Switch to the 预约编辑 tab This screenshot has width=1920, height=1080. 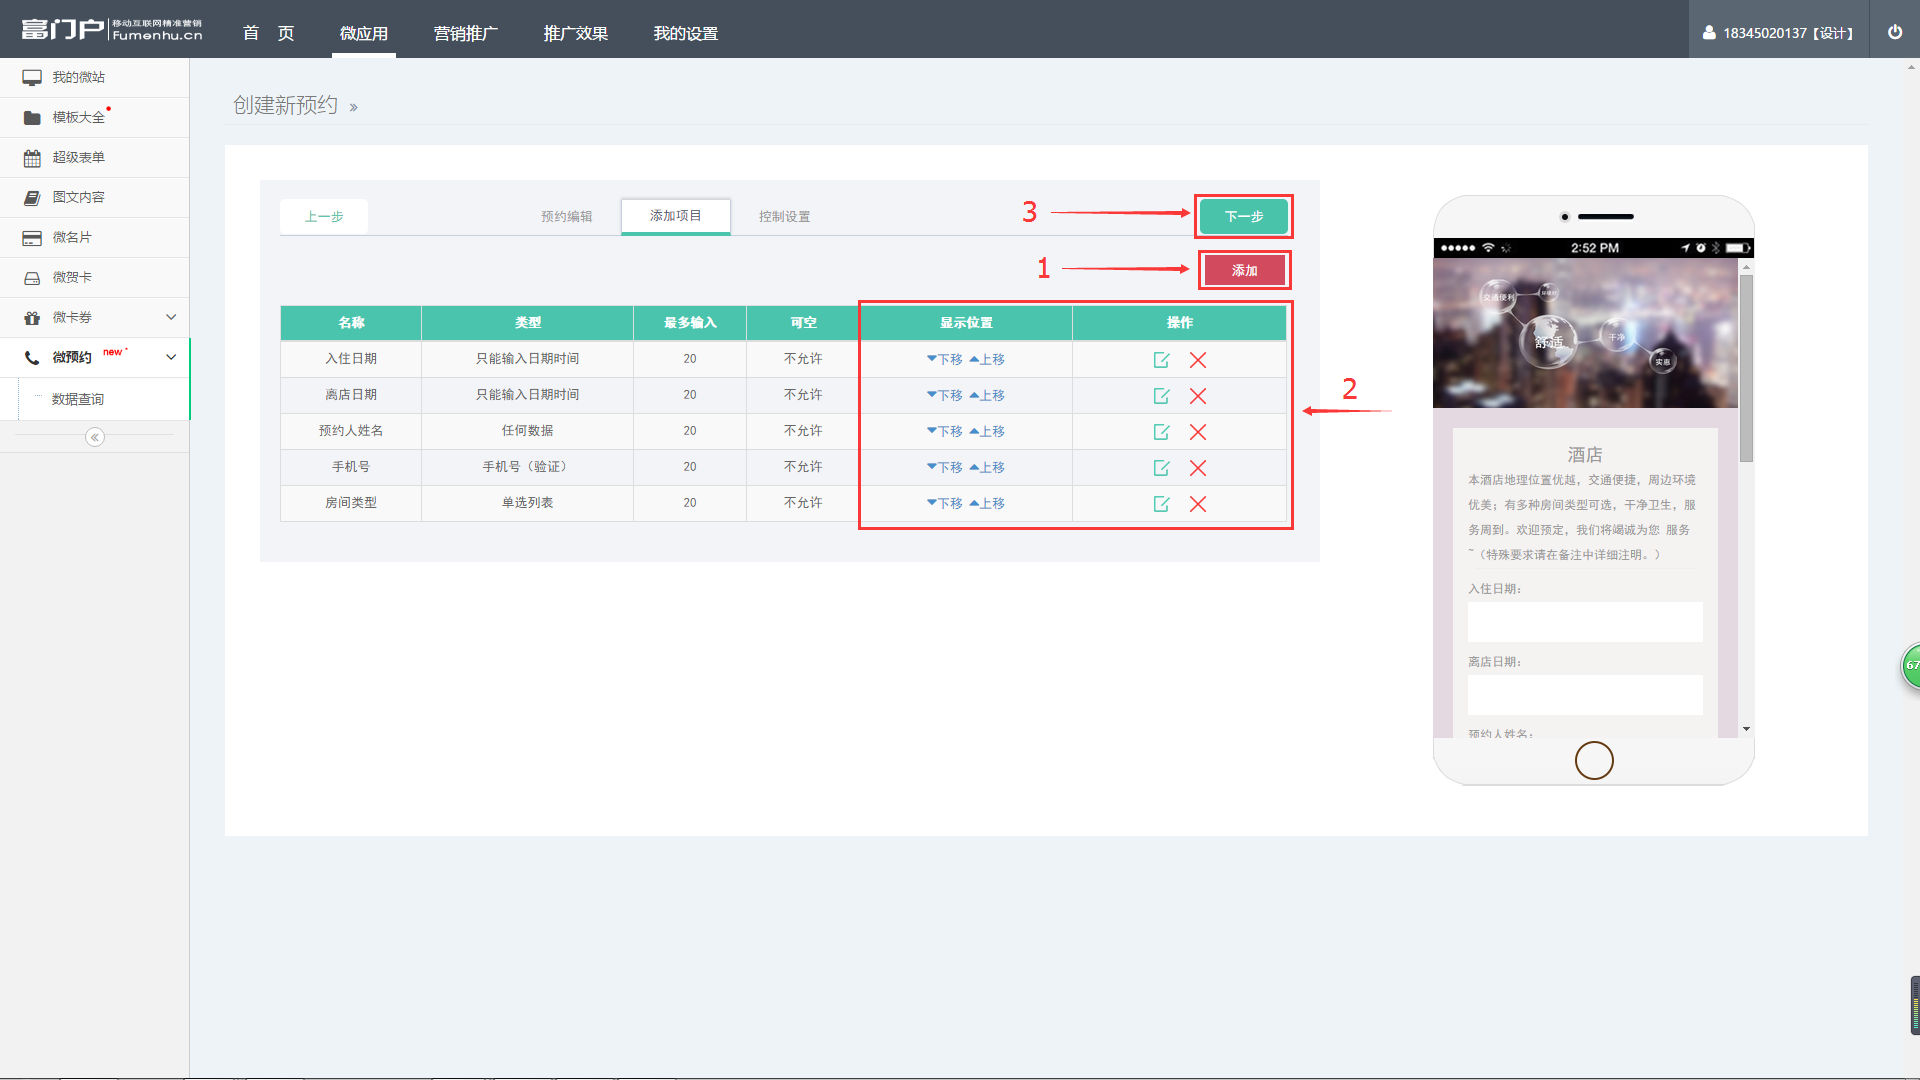pos(567,216)
